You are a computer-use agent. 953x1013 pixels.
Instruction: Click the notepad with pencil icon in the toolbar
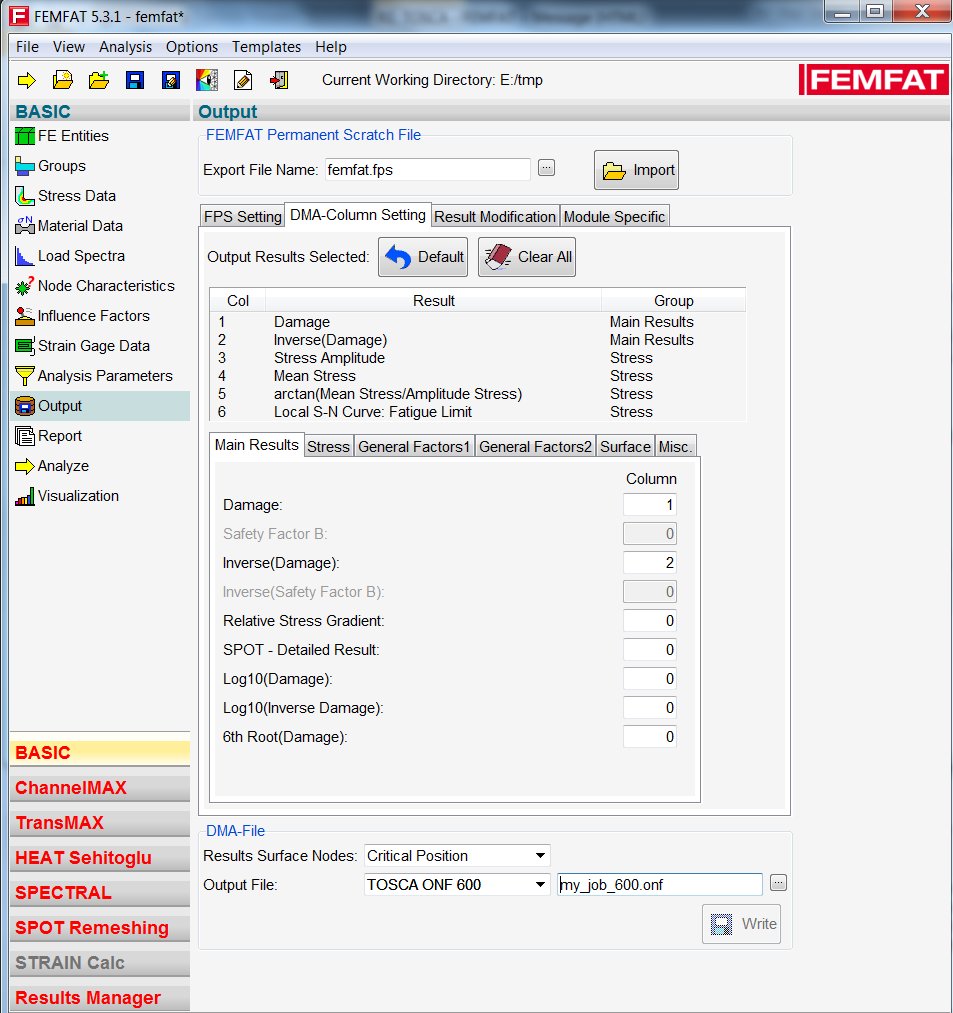pyautogui.click(x=243, y=80)
